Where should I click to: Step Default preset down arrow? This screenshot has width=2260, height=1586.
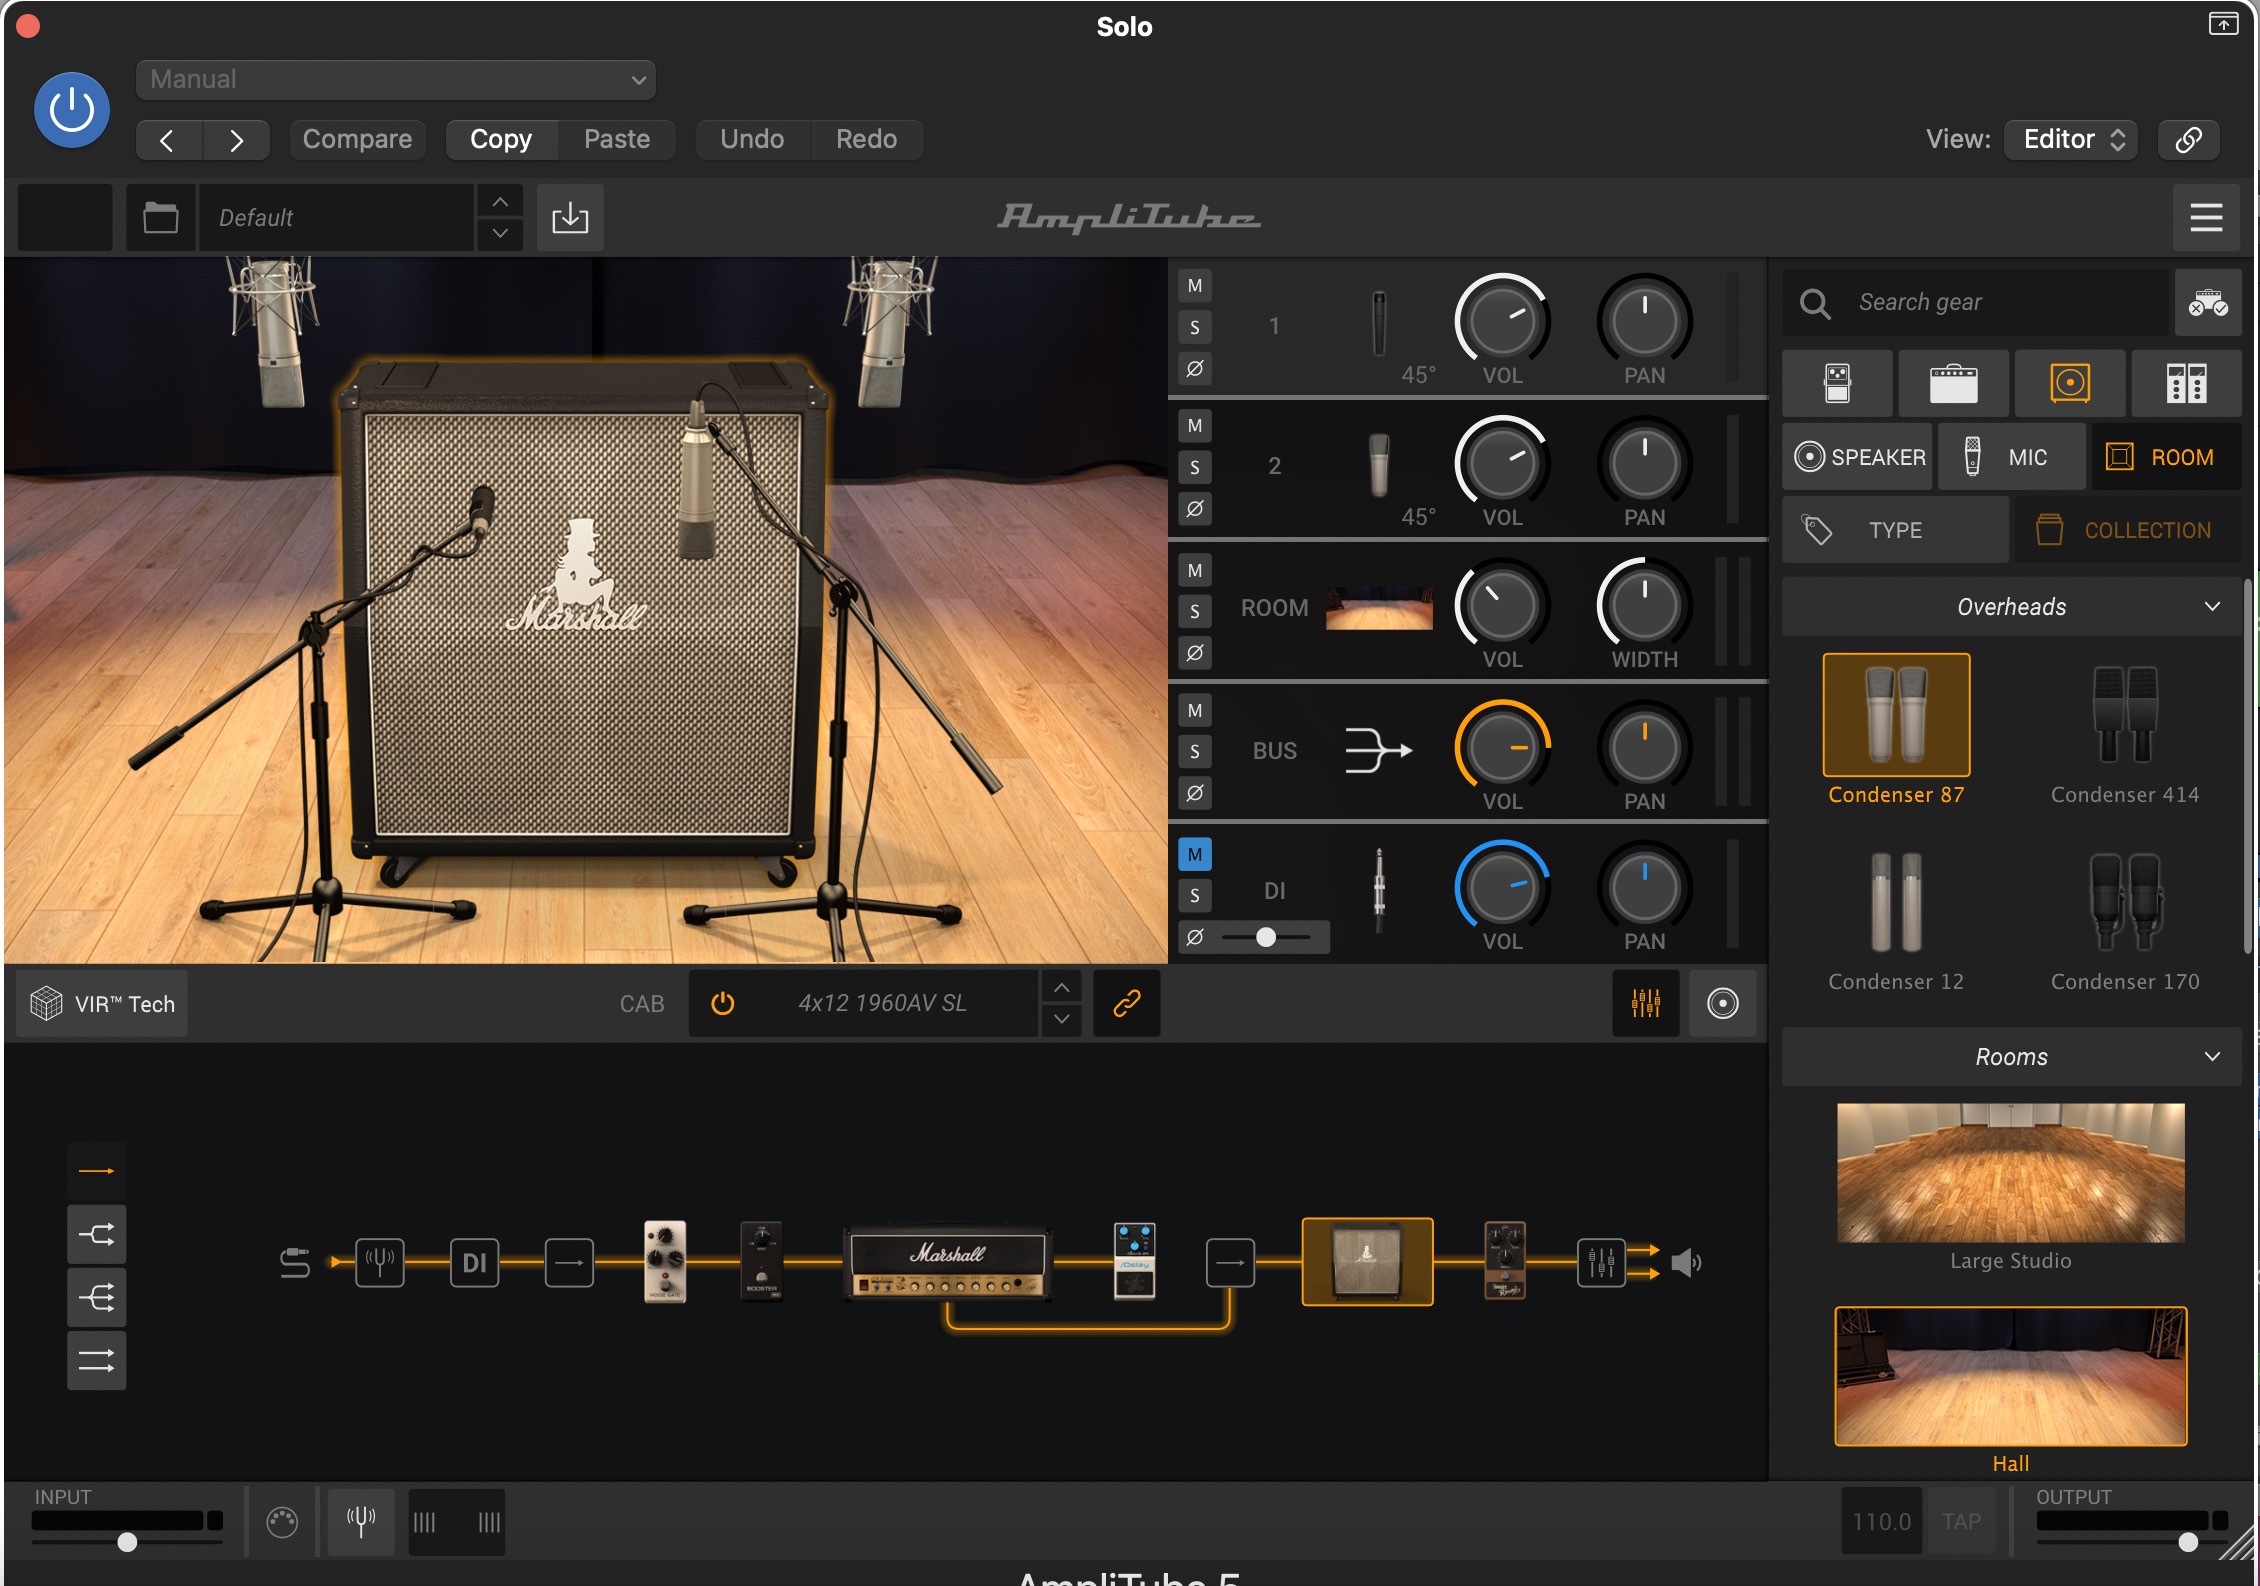(x=500, y=233)
